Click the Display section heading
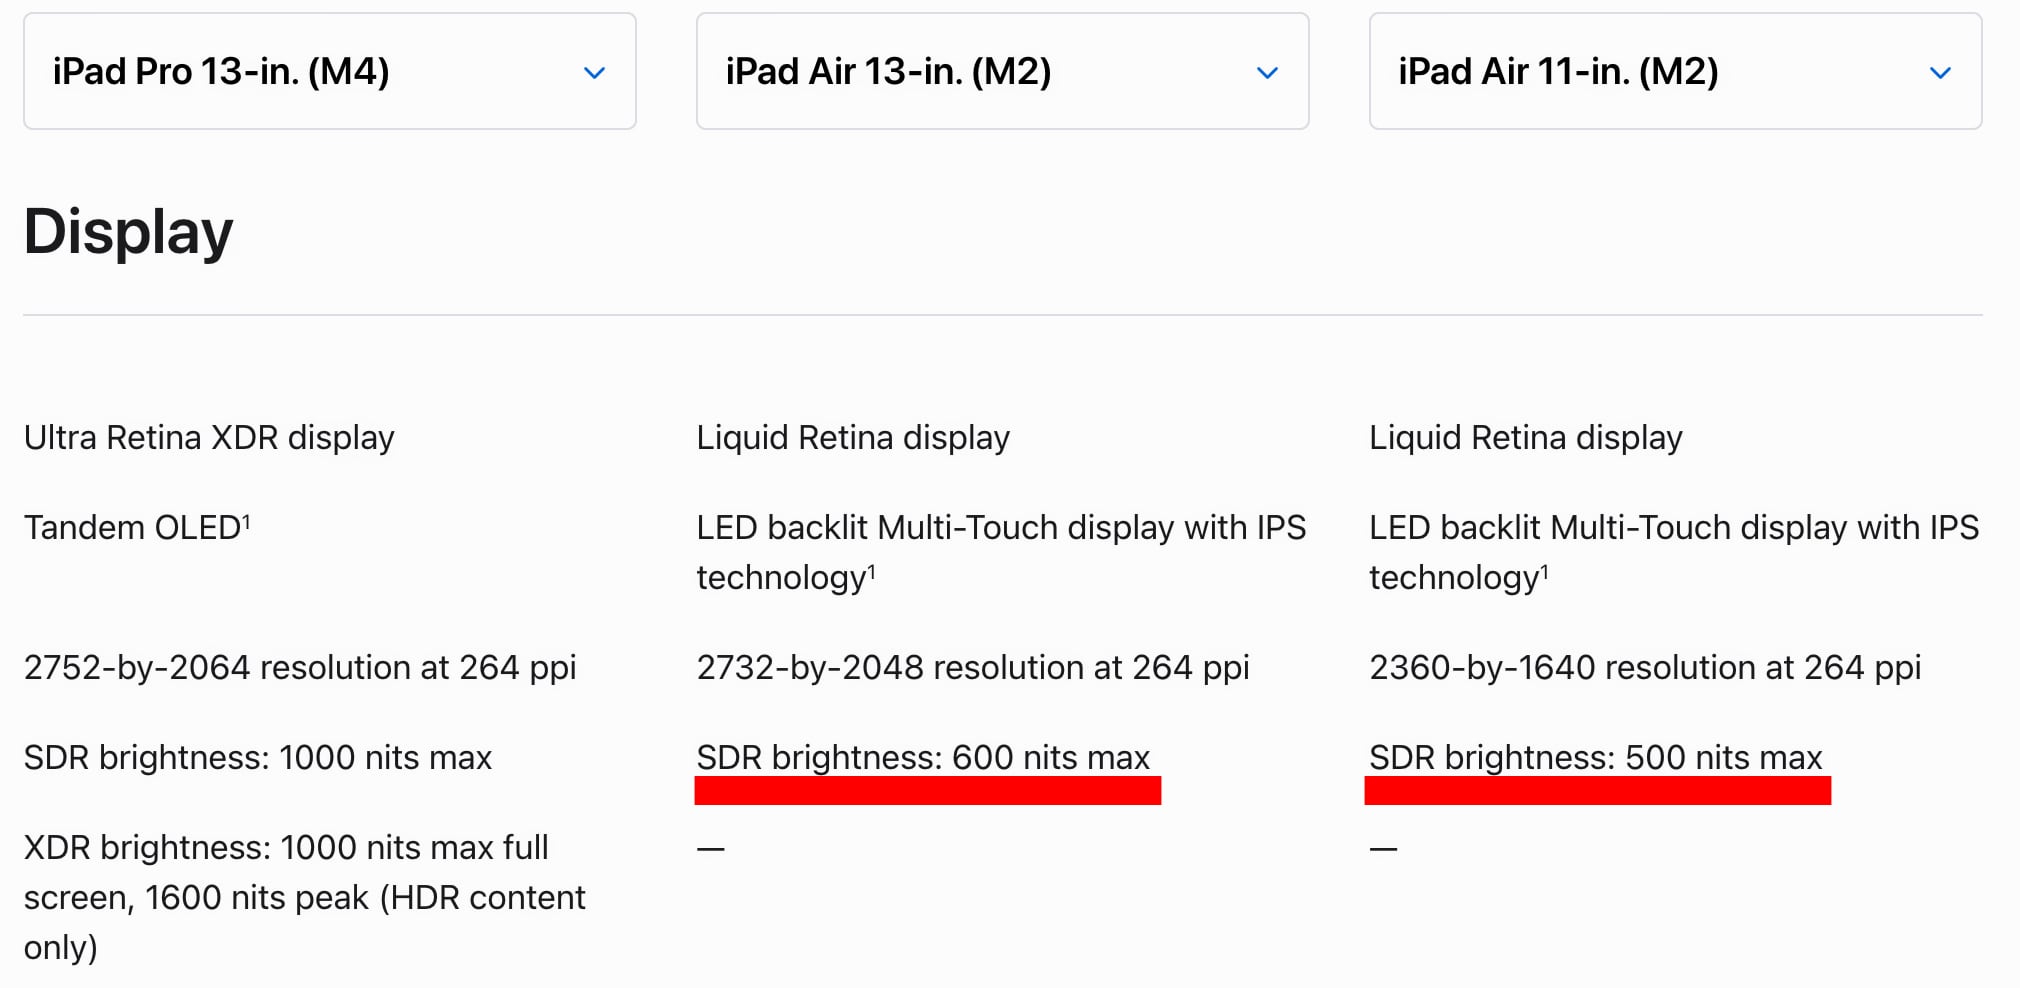The height and width of the screenshot is (988, 2020). [x=128, y=232]
